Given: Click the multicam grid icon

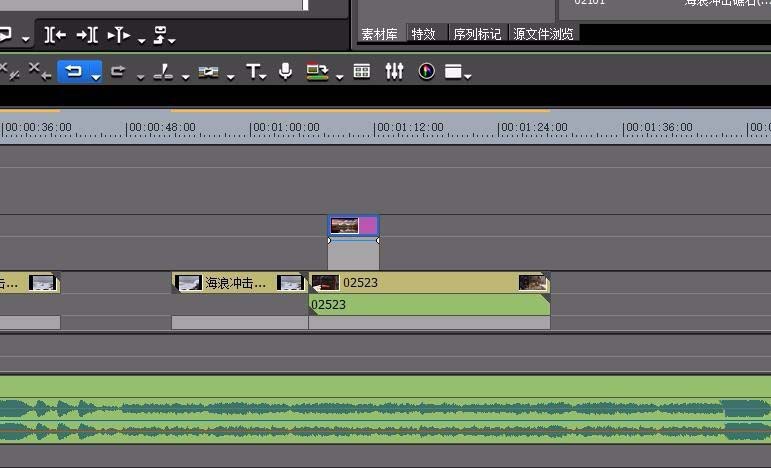Looking at the screenshot, I should [x=362, y=71].
